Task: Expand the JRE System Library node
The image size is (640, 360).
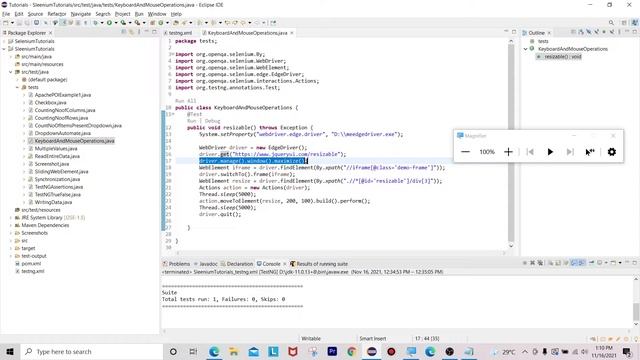Action: pyautogui.click(x=11, y=218)
